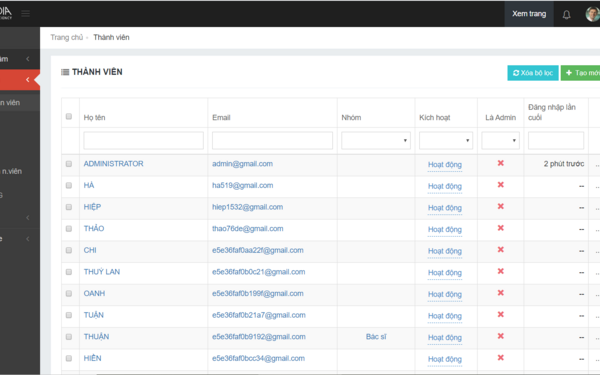Open member THUÝ LAN
Screen dimensions: 600x375
point(102,272)
